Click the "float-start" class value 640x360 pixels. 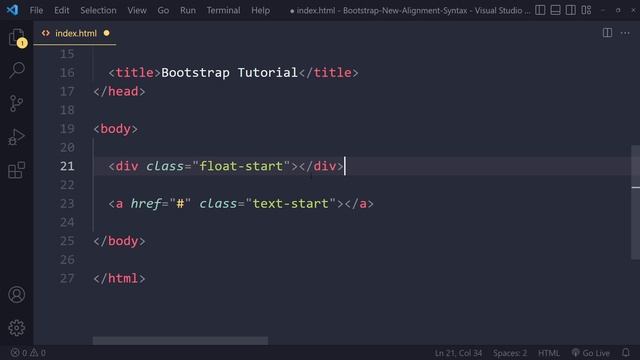pos(241,166)
